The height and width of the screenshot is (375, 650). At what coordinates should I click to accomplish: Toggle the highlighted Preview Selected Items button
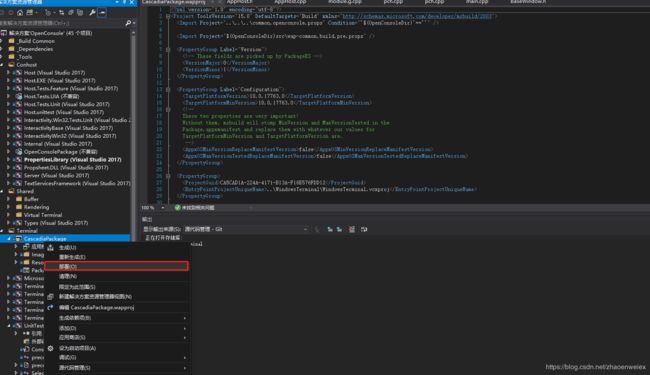click(102, 13)
